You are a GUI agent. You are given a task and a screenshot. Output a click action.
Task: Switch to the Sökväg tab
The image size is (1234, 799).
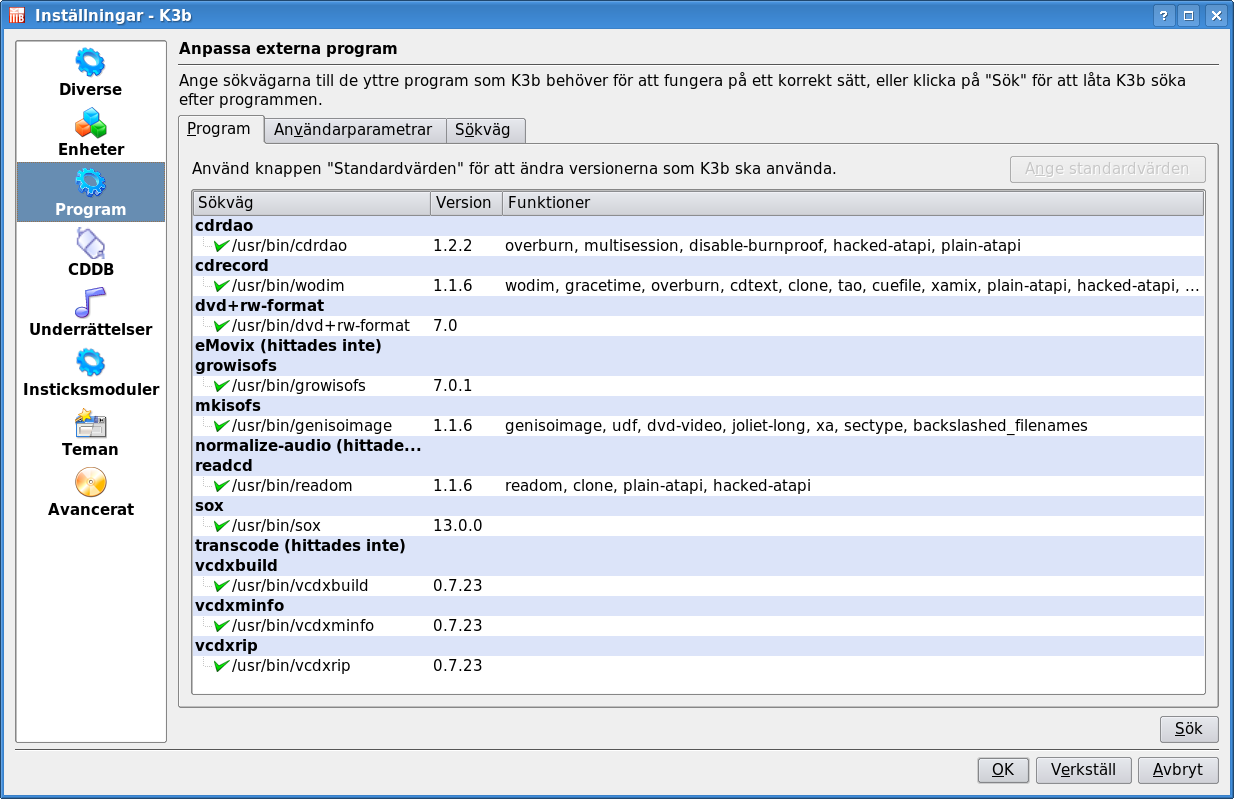[x=483, y=130]
